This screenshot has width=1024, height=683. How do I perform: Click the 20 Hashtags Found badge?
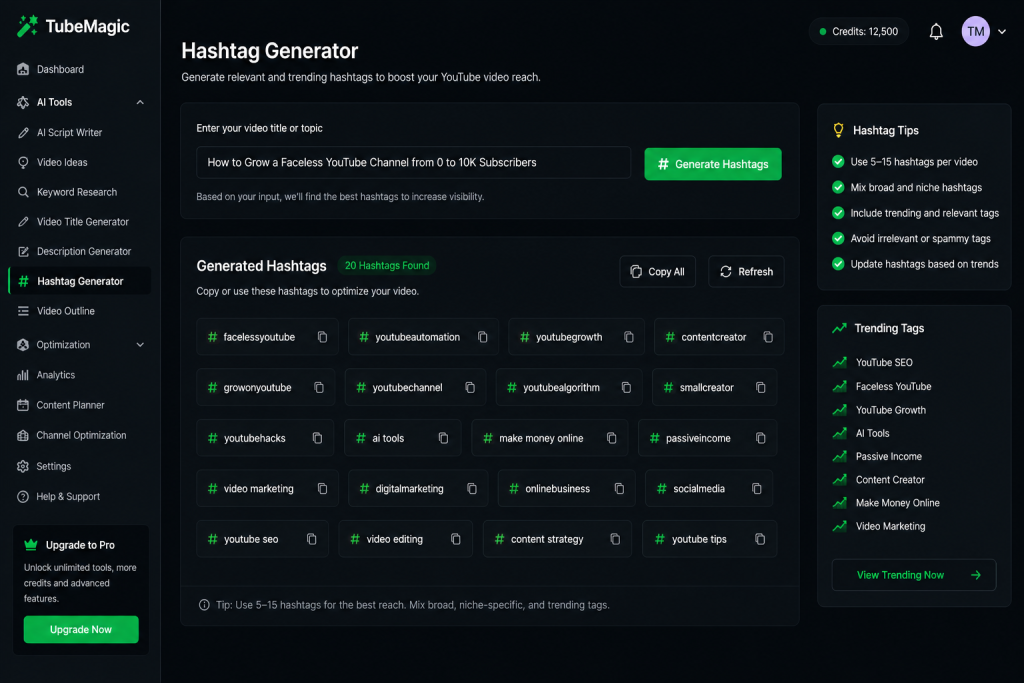click(x=387, y=266)
